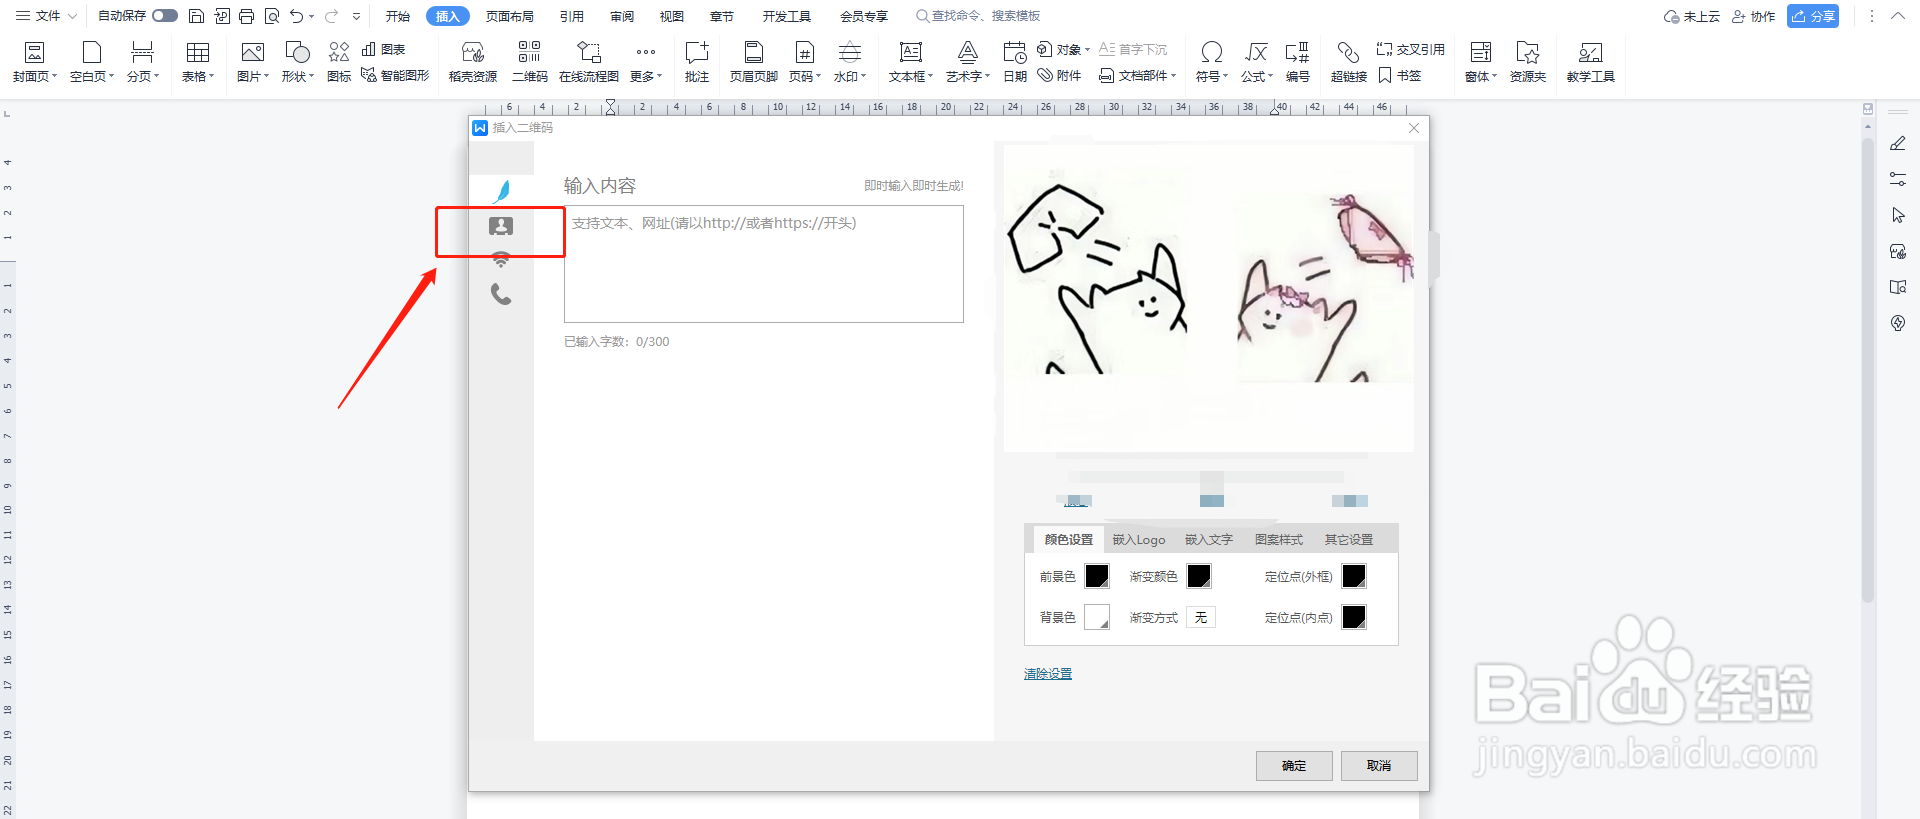Pick the 渐变颜色 gradient color swatch
Screen dimensions: 1920x819
pos(1199,576)
